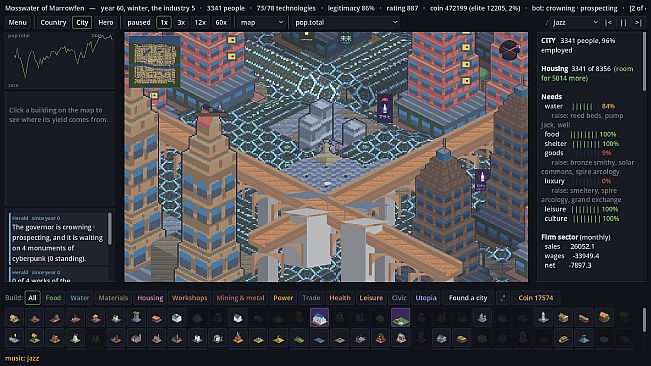The width and height of the screenshot is (651, 366).
Task: Filter build list by Leisure
Action: click(371, 298)
